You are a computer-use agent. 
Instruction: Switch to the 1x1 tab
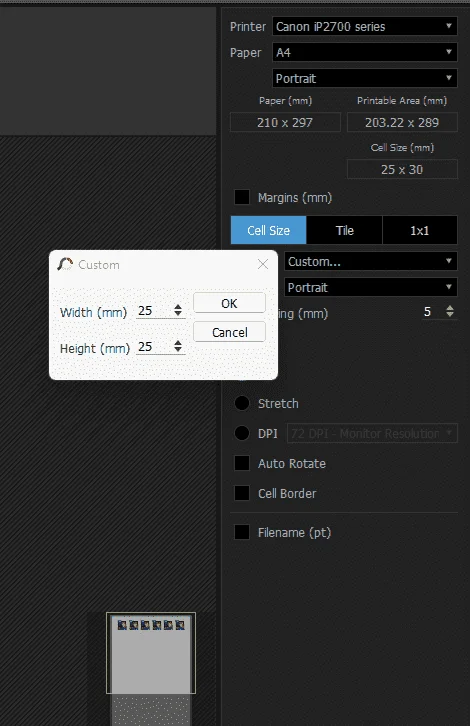420,230
